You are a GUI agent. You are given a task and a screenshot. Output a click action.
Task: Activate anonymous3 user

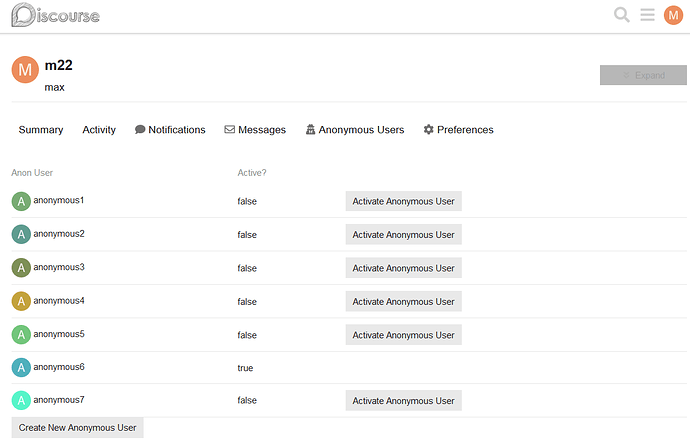click(404, 268)
